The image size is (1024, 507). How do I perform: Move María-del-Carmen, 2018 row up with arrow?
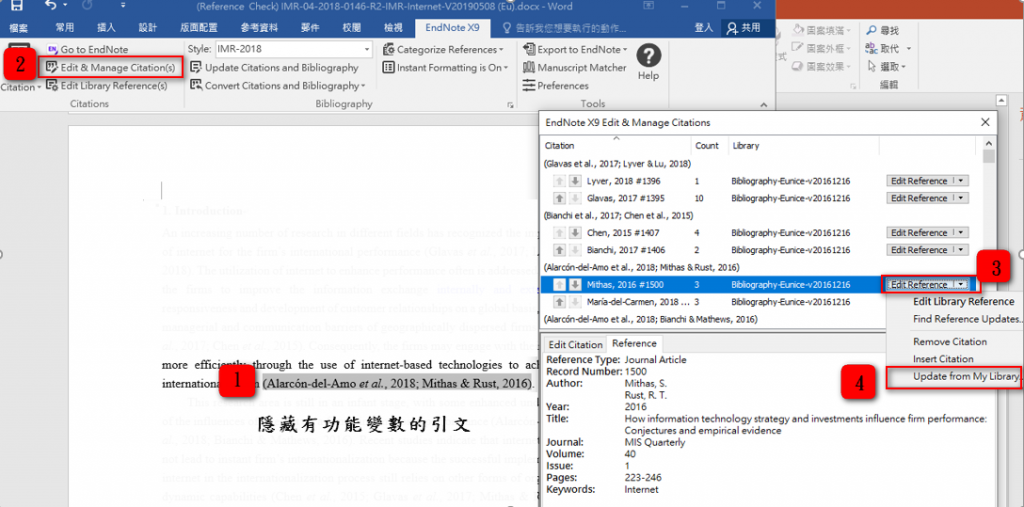(560, 301)
